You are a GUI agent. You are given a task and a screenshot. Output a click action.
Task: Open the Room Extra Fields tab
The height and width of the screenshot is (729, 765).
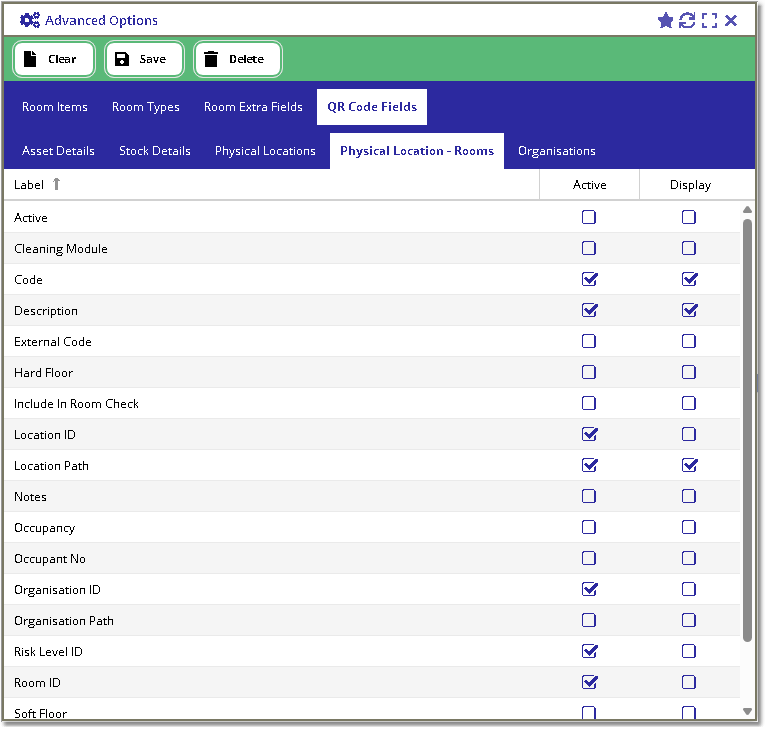253,107
